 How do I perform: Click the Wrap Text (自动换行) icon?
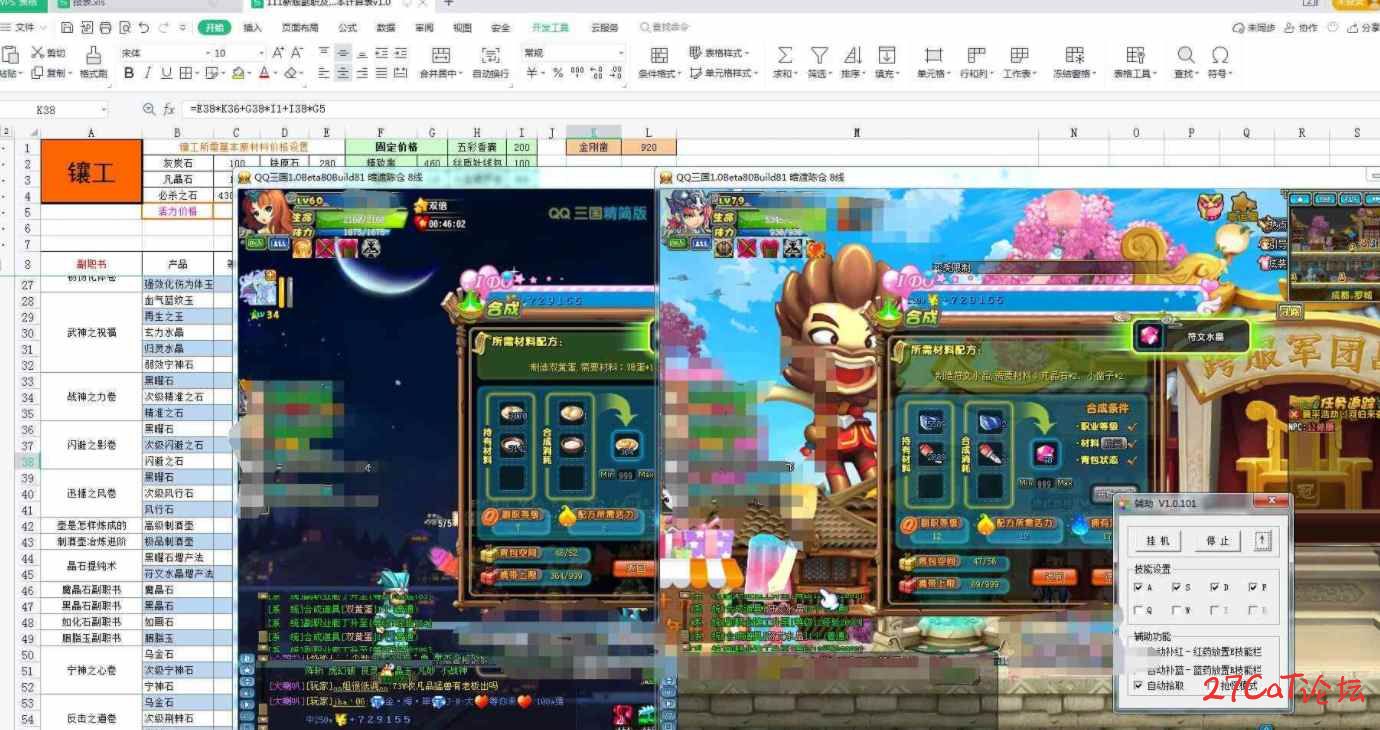click(x=490, y=55)
